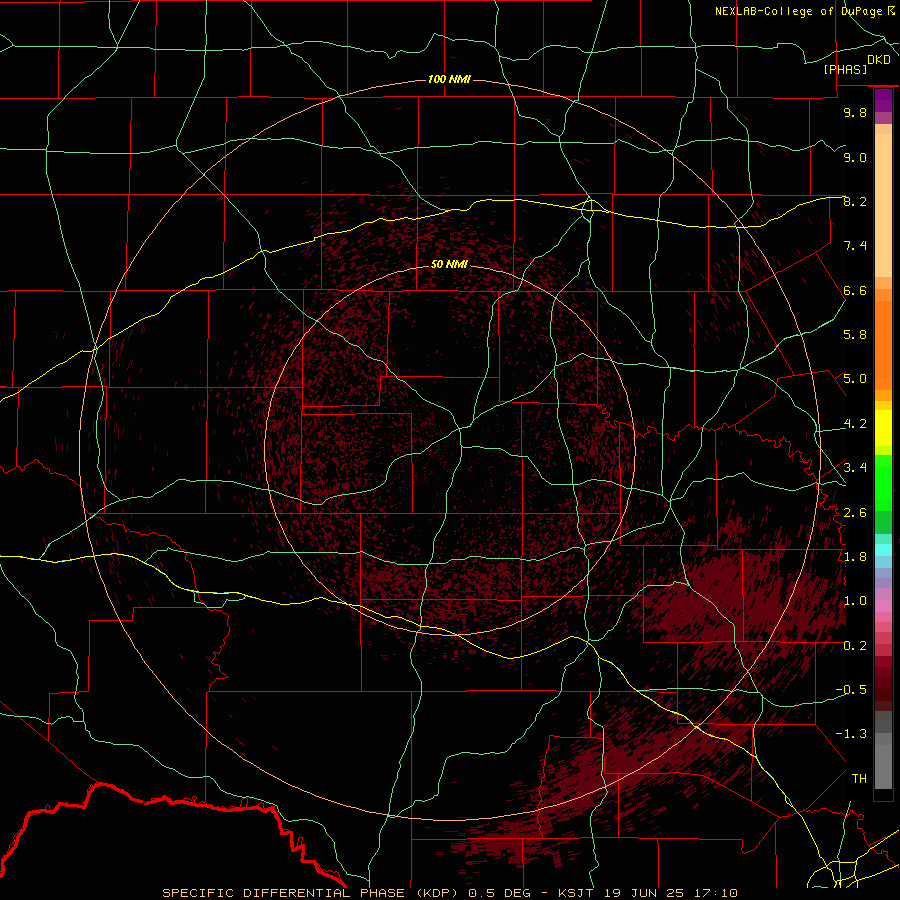Click the bright green band of the color scale

point(883,482)
